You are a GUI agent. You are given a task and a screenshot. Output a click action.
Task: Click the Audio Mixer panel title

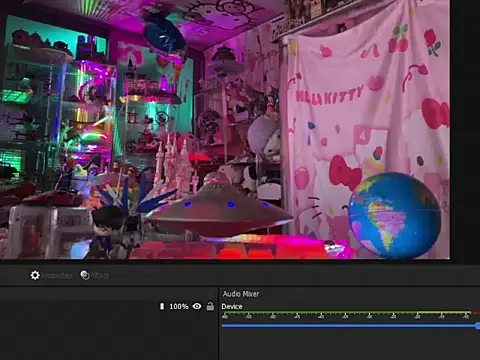(x=241, y=294)
